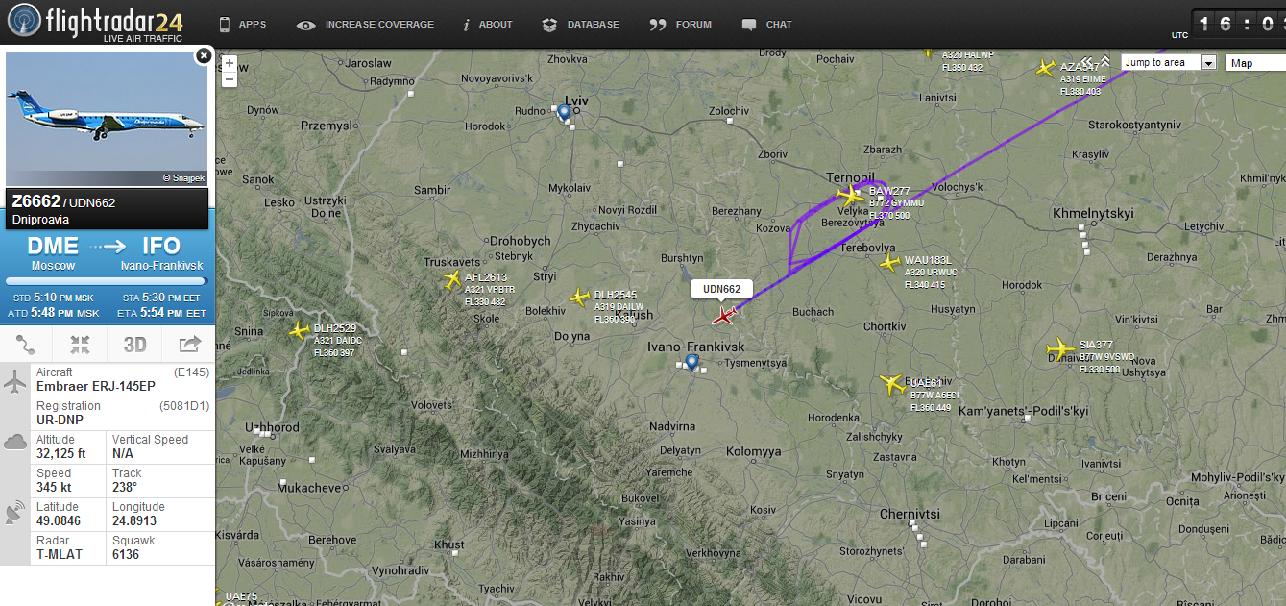Viewport: 1286px width, 606px height.
Task: Click the SIA377 yellow plane icon
Action: [1060, 349]
